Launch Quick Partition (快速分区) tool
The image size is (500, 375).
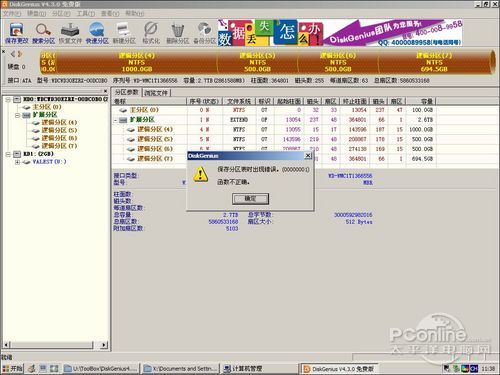(x=97, y=33)
